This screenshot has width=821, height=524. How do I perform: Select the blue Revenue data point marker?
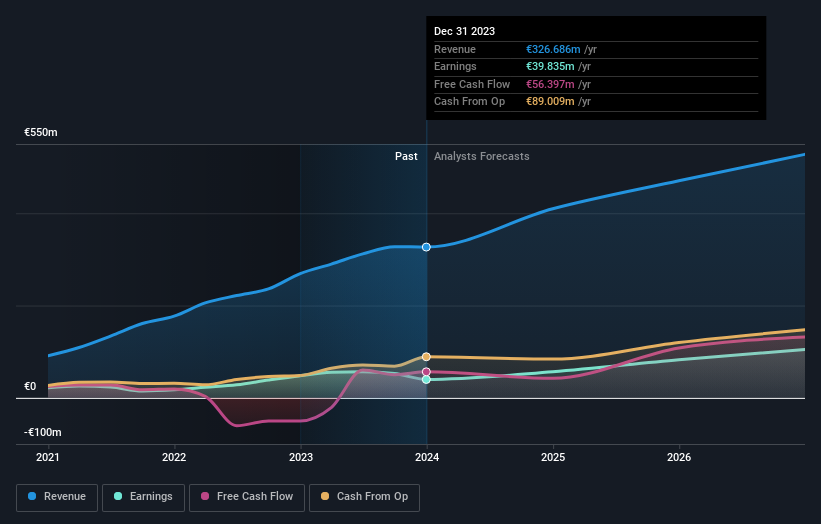pyautogui.click(x=426, y=247)
